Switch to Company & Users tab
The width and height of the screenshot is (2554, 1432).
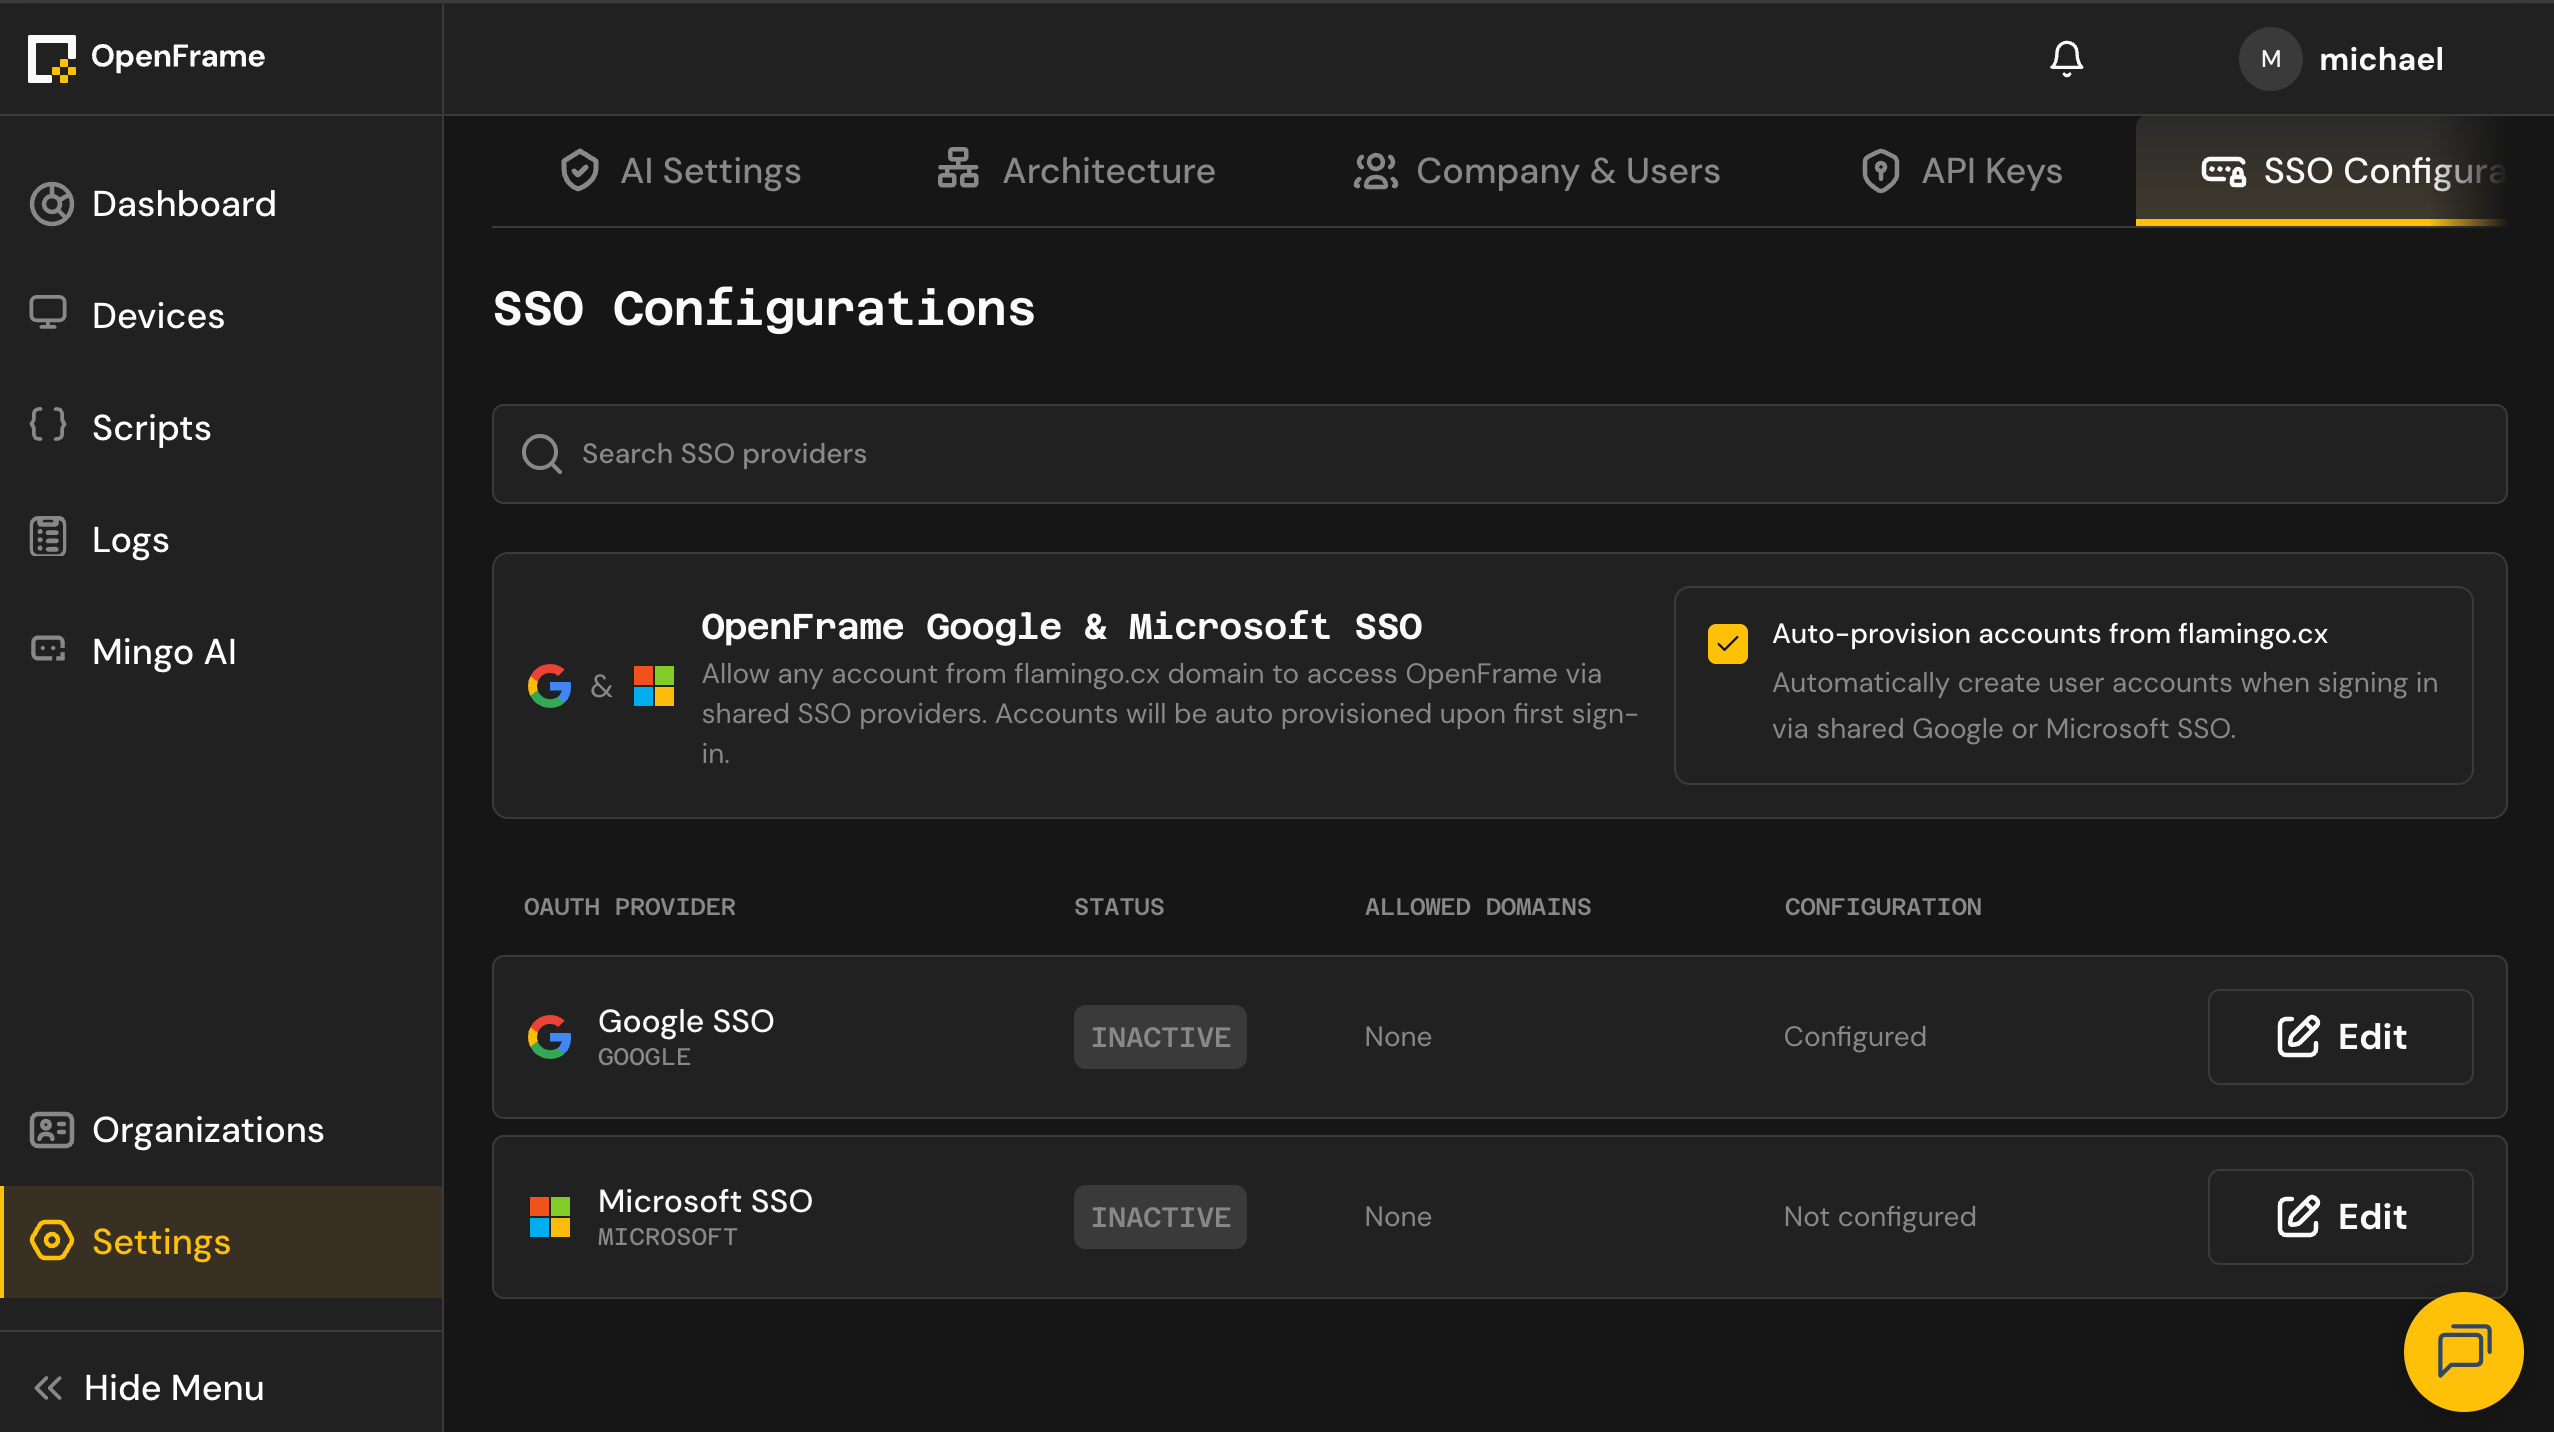(x=1536, y=171)
